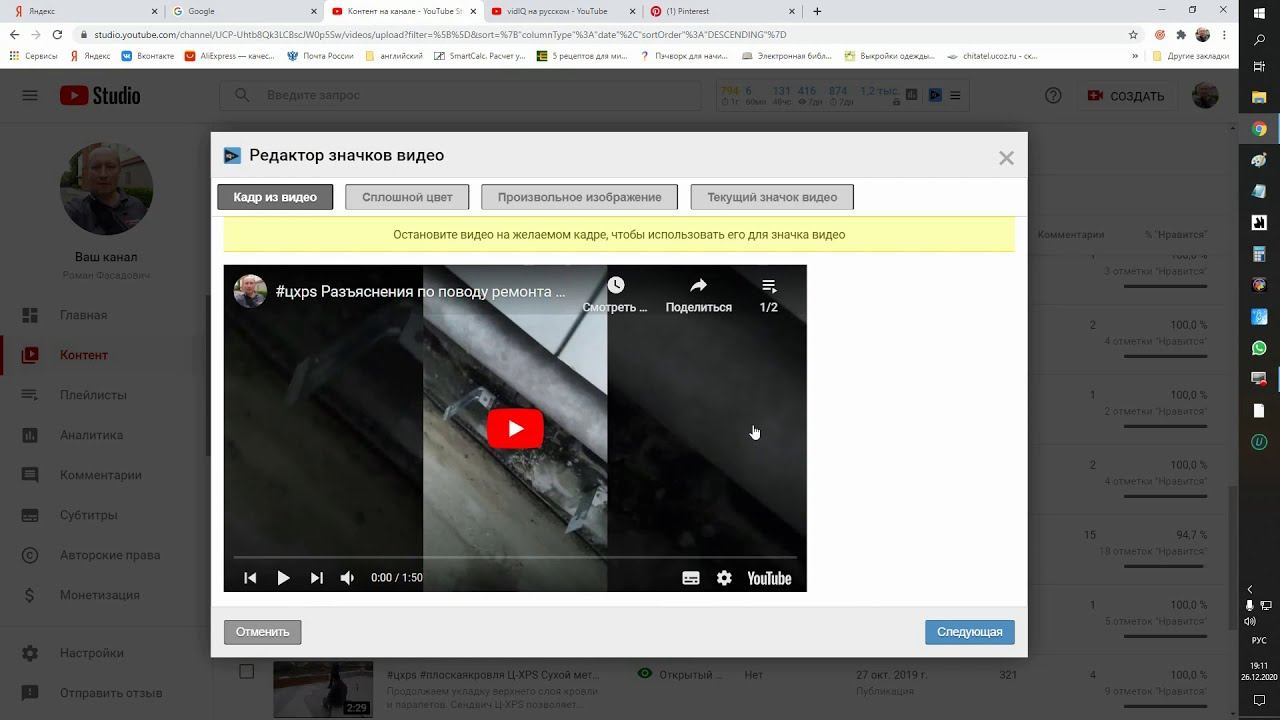This screenshot has height=720, width=1280.
Task: Open the 2:29 video thumbnail in the list
Action: pos(323,688)
